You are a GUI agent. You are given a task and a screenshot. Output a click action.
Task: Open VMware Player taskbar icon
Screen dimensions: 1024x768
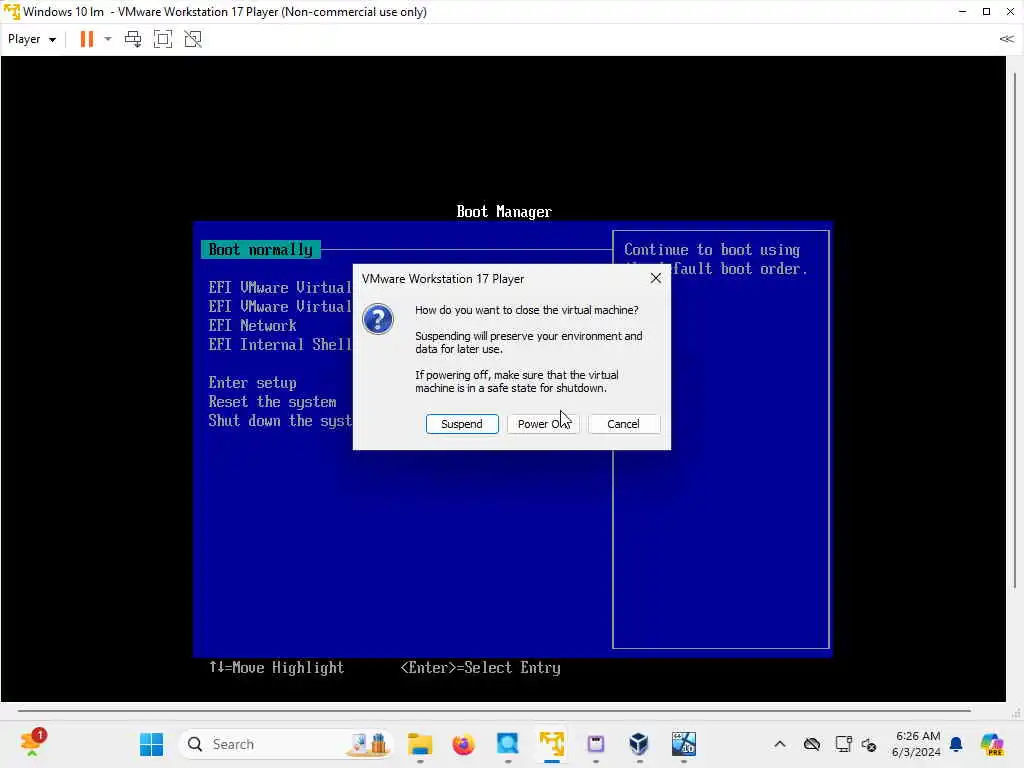[552, 744]
